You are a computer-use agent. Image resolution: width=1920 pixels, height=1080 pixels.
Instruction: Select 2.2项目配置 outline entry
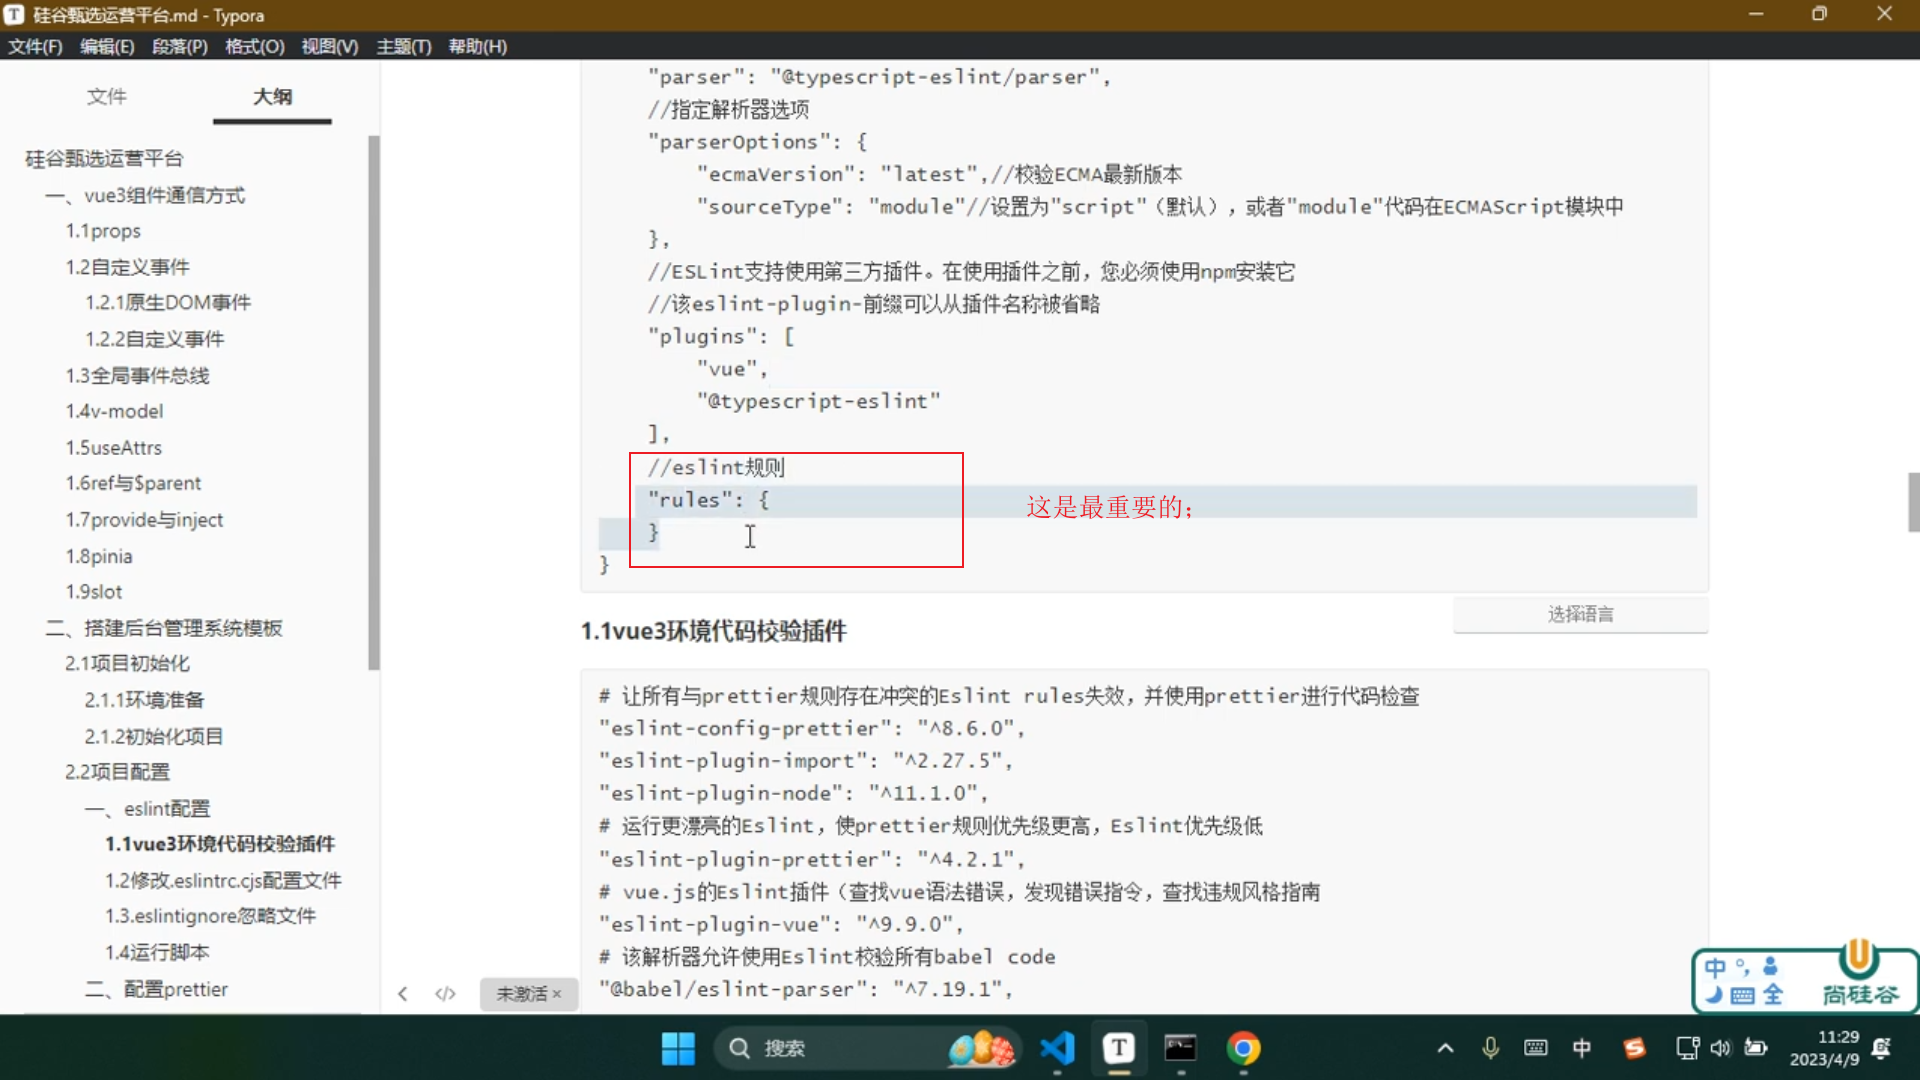coord(117,772)
